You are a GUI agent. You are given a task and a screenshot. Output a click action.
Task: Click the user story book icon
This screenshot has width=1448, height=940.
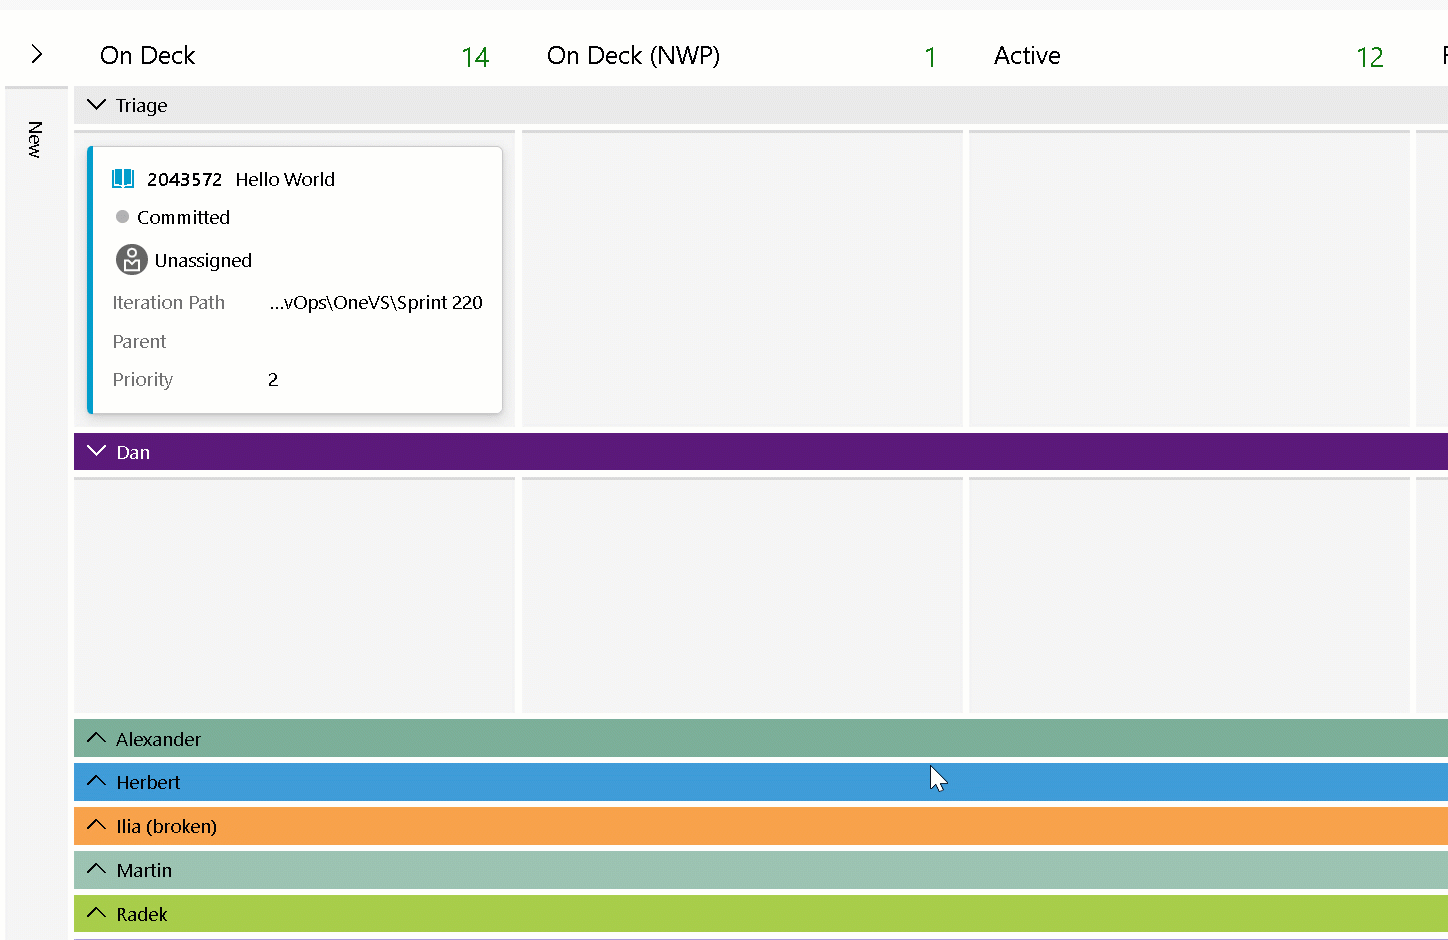click(x=123, y=179)
